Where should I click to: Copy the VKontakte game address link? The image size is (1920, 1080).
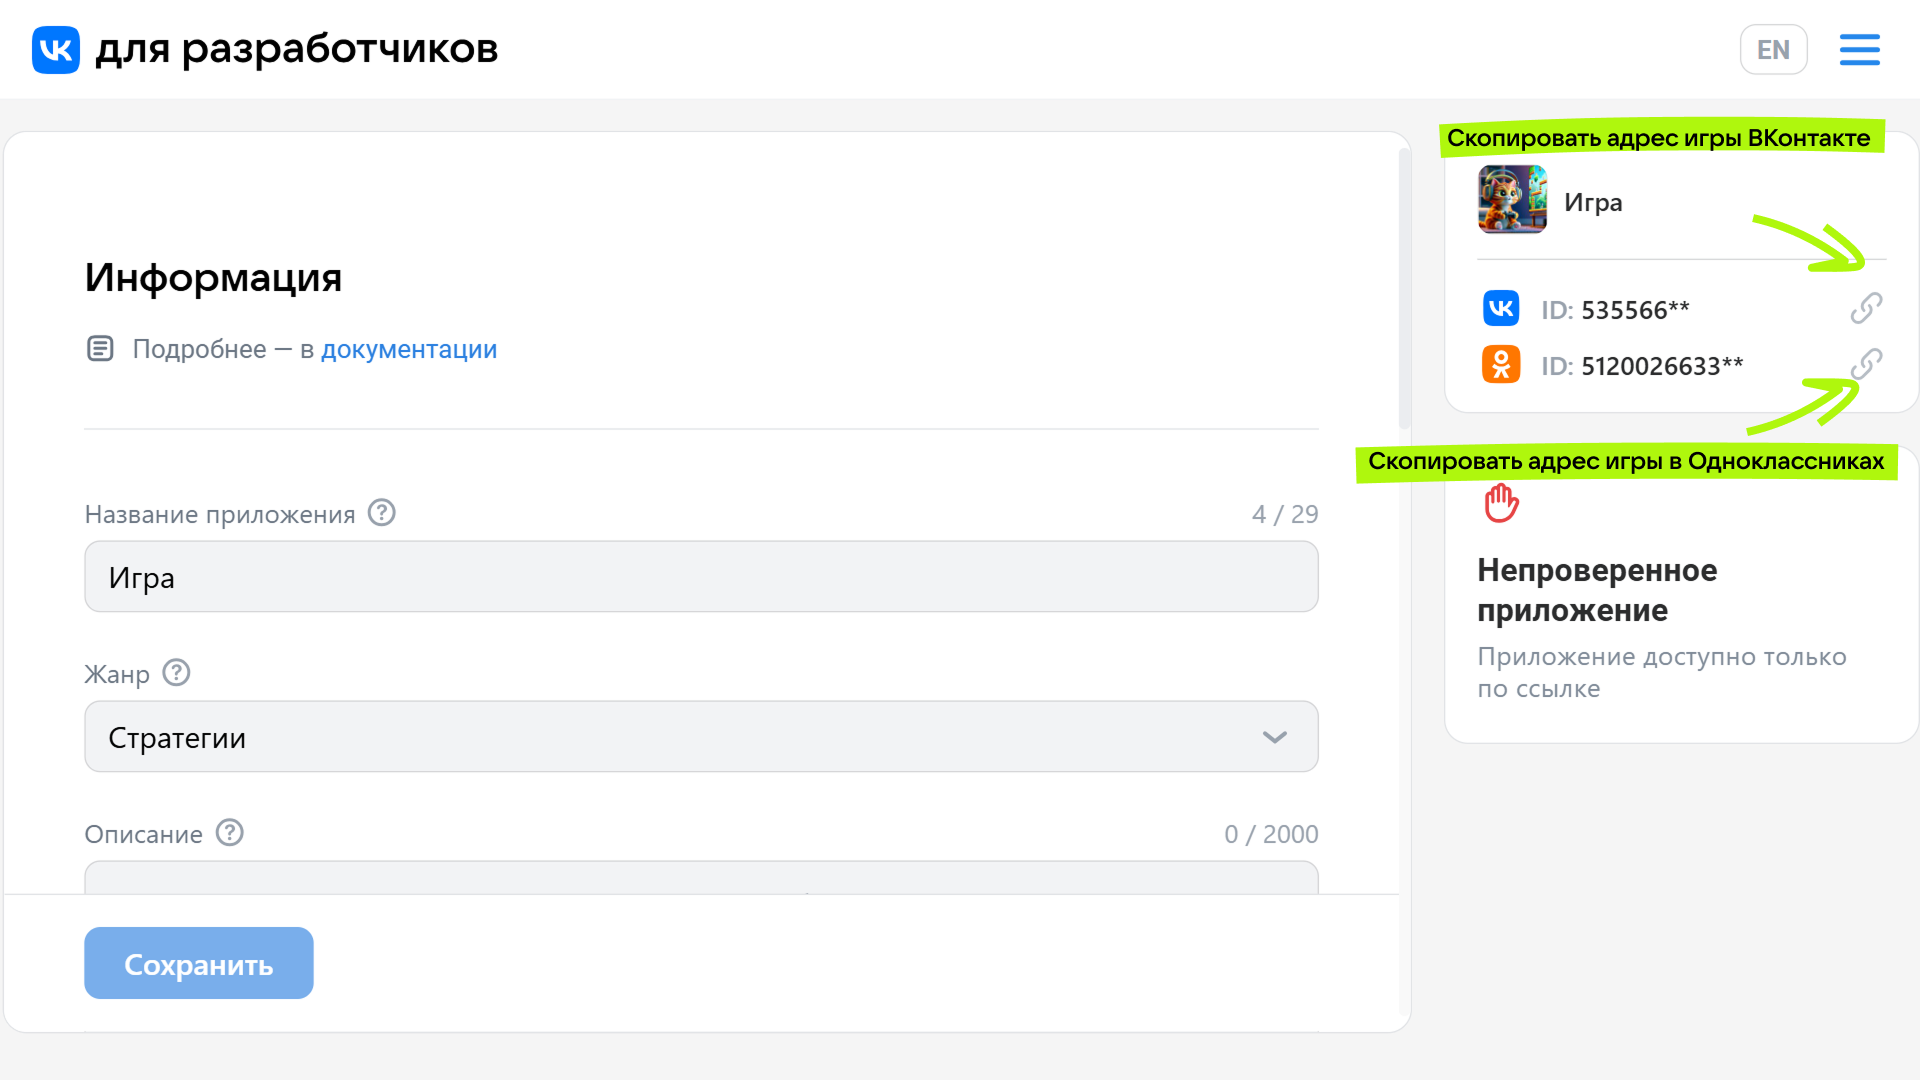point(1866,308)
